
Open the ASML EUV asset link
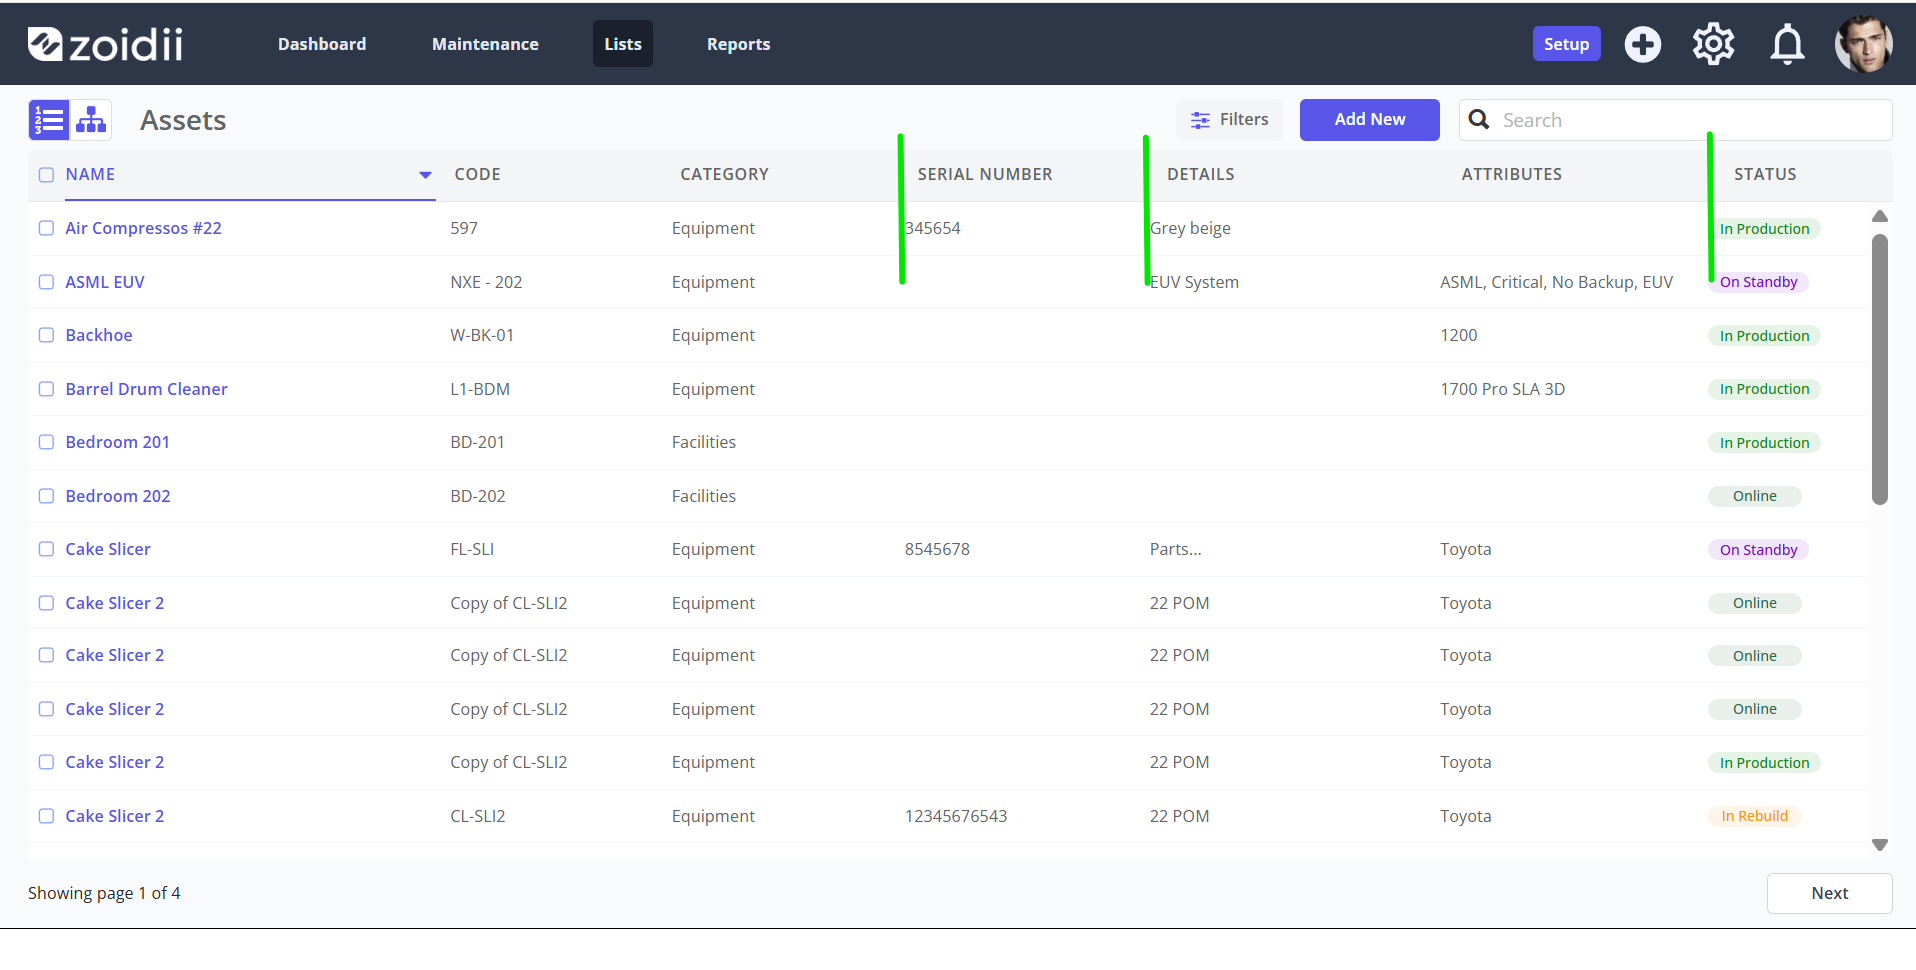[x=105, y=282]
